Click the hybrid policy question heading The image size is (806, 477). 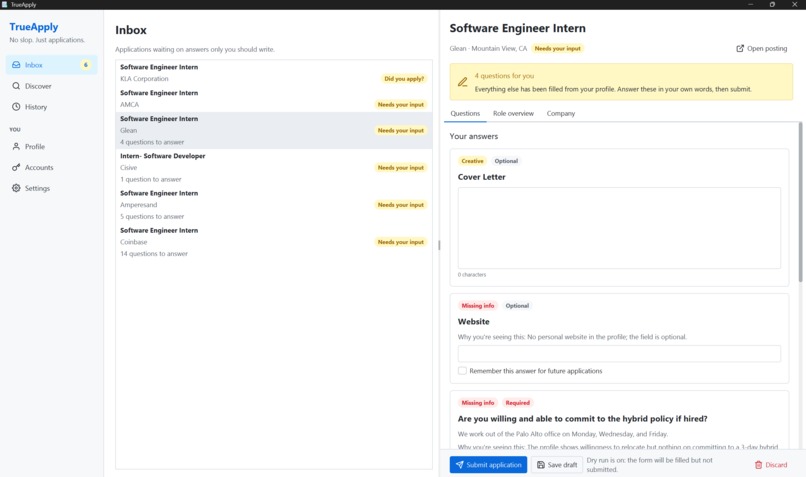(x=582, y=419)
